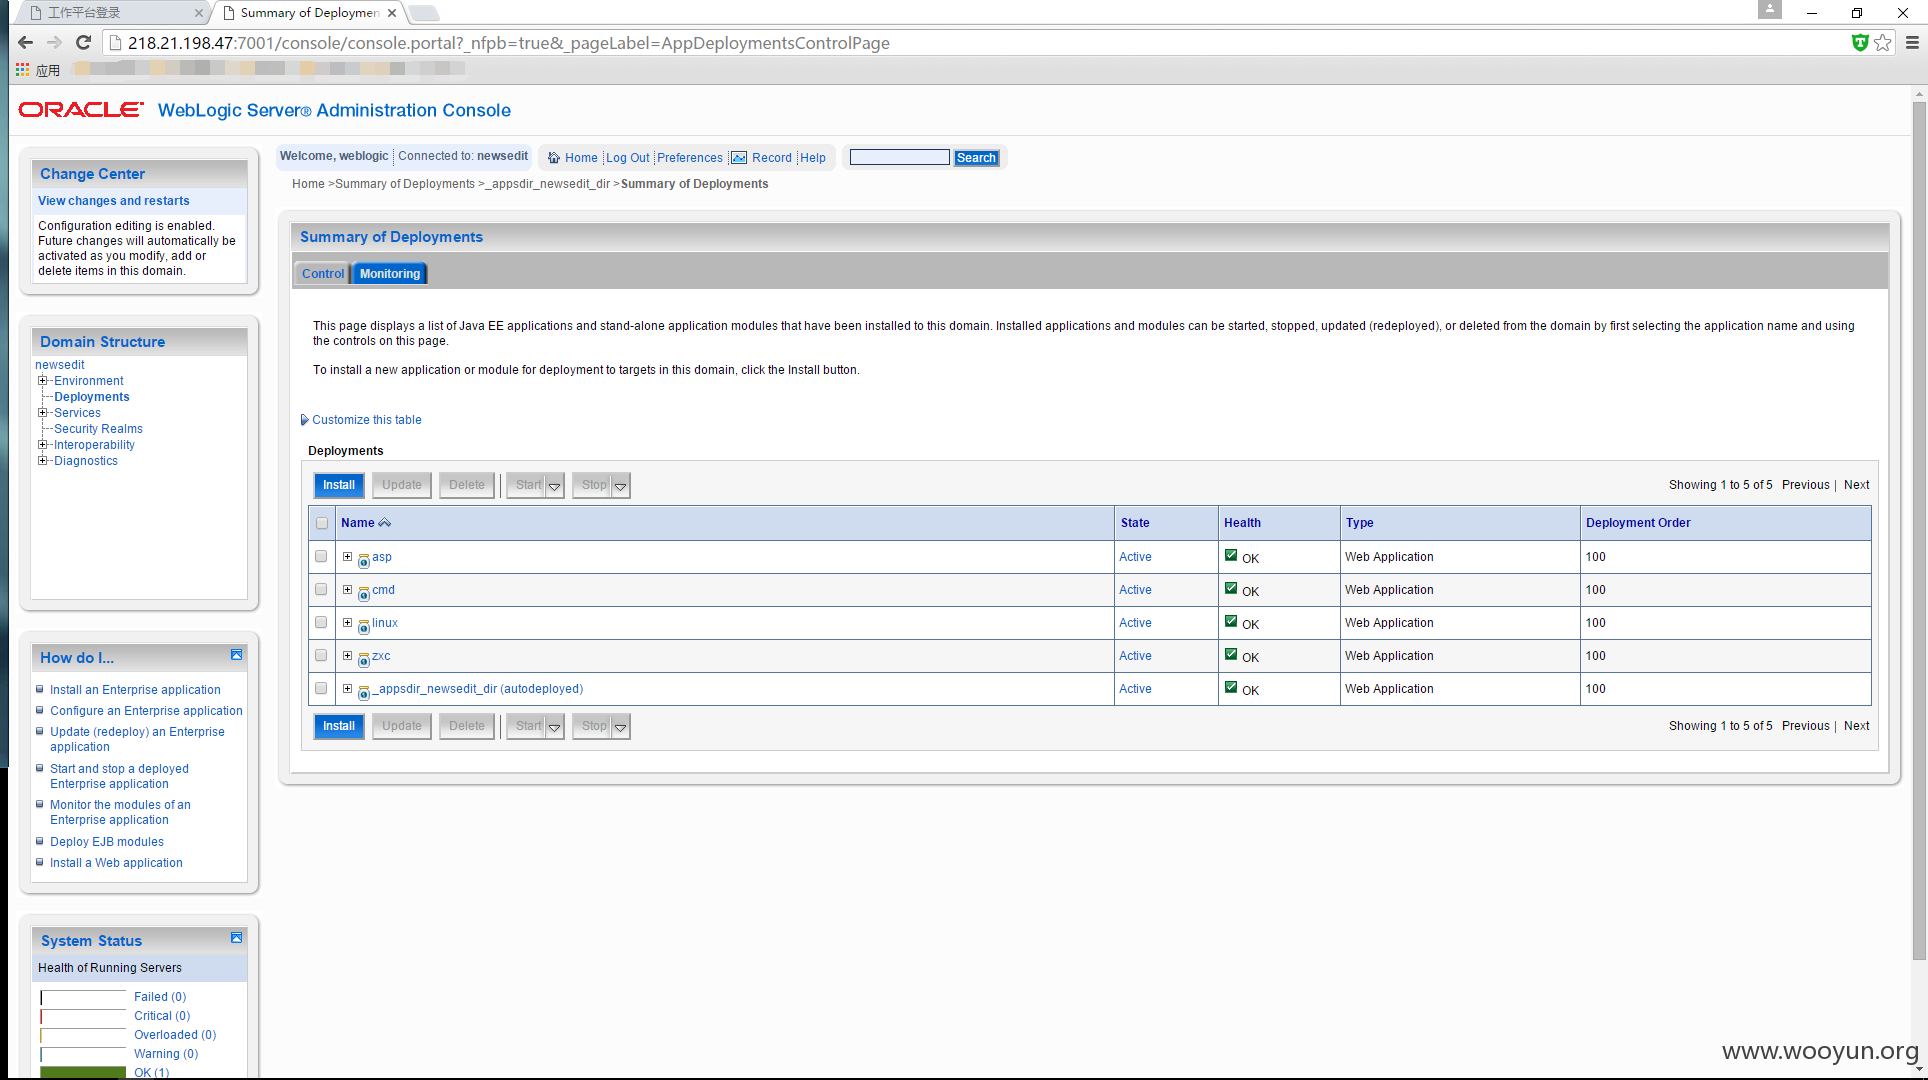Click the bottom Install button
This screenshot has width=1928, height=1080.
point(339,726)
